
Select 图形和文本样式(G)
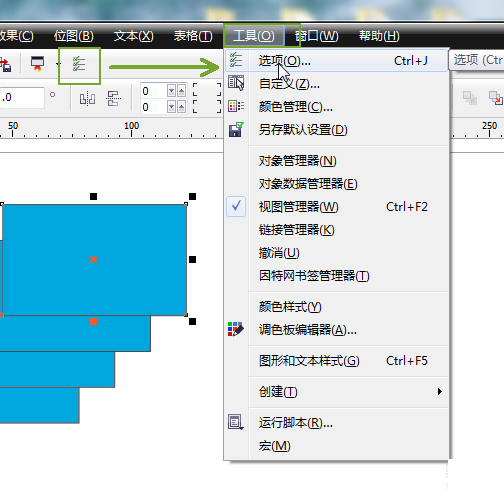point(337,361)
